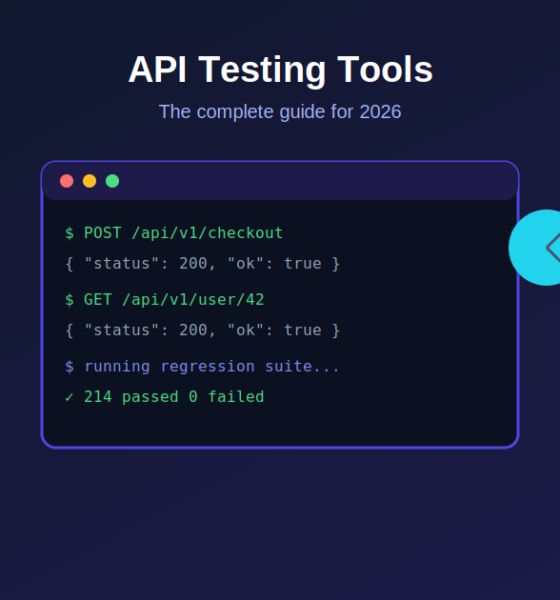
Task: Click the running regression suite text
Action: [211, 367]
